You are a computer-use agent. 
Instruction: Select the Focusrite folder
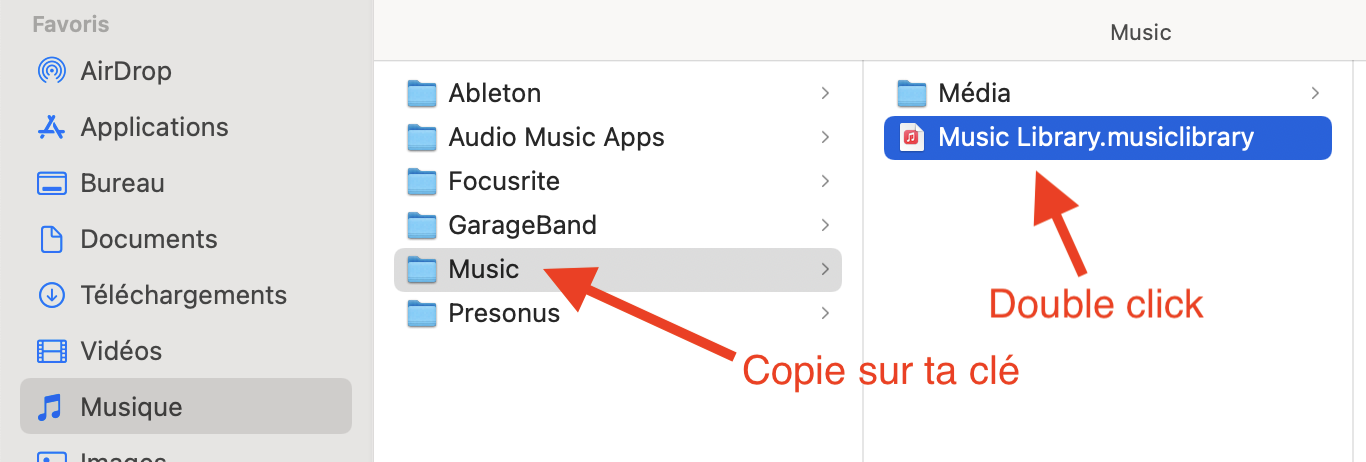click(503, 181)
